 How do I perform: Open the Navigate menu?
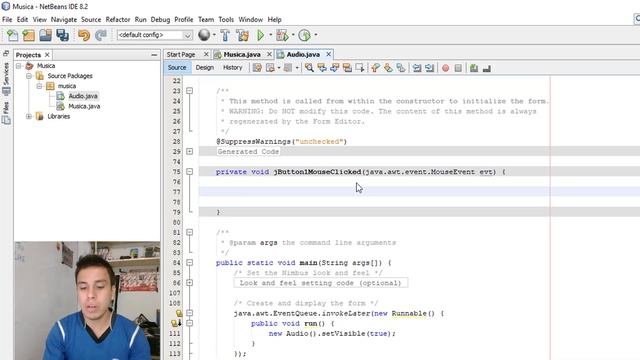pos(64,20)
